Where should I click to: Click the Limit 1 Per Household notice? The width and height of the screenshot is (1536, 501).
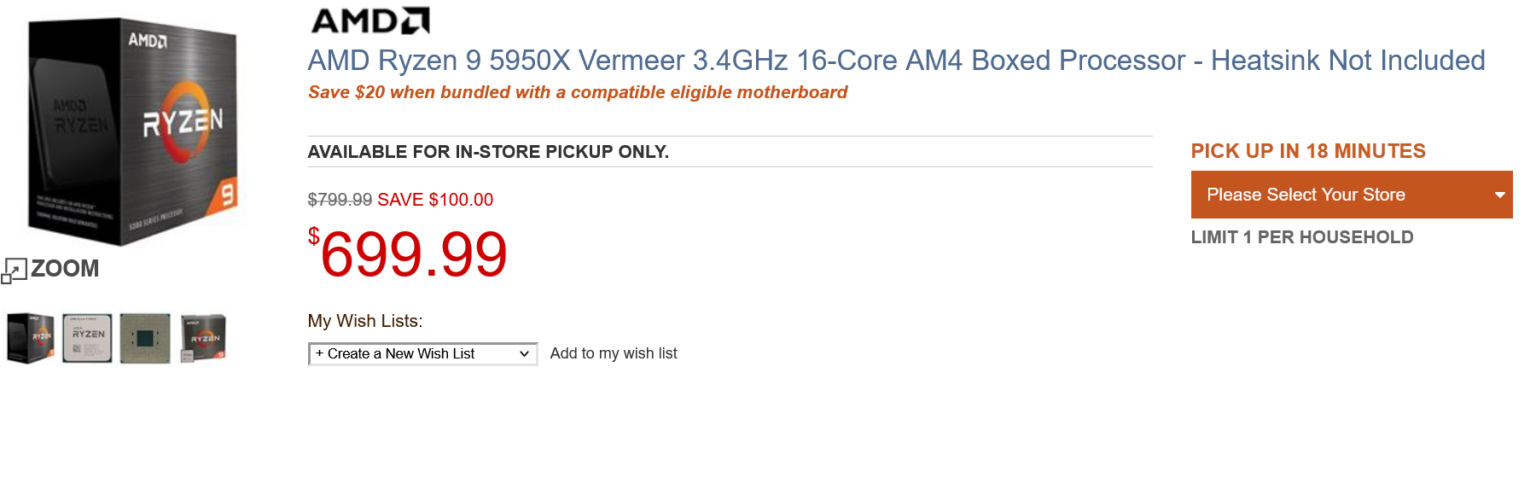[1302, 238]
